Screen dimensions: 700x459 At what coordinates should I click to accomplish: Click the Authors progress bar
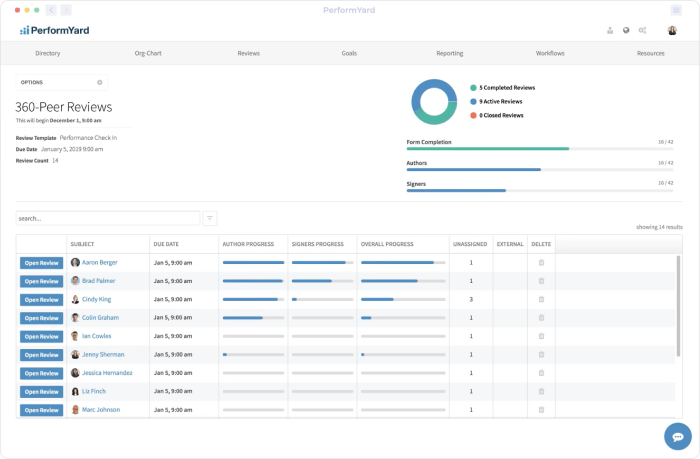pos(540,170)
